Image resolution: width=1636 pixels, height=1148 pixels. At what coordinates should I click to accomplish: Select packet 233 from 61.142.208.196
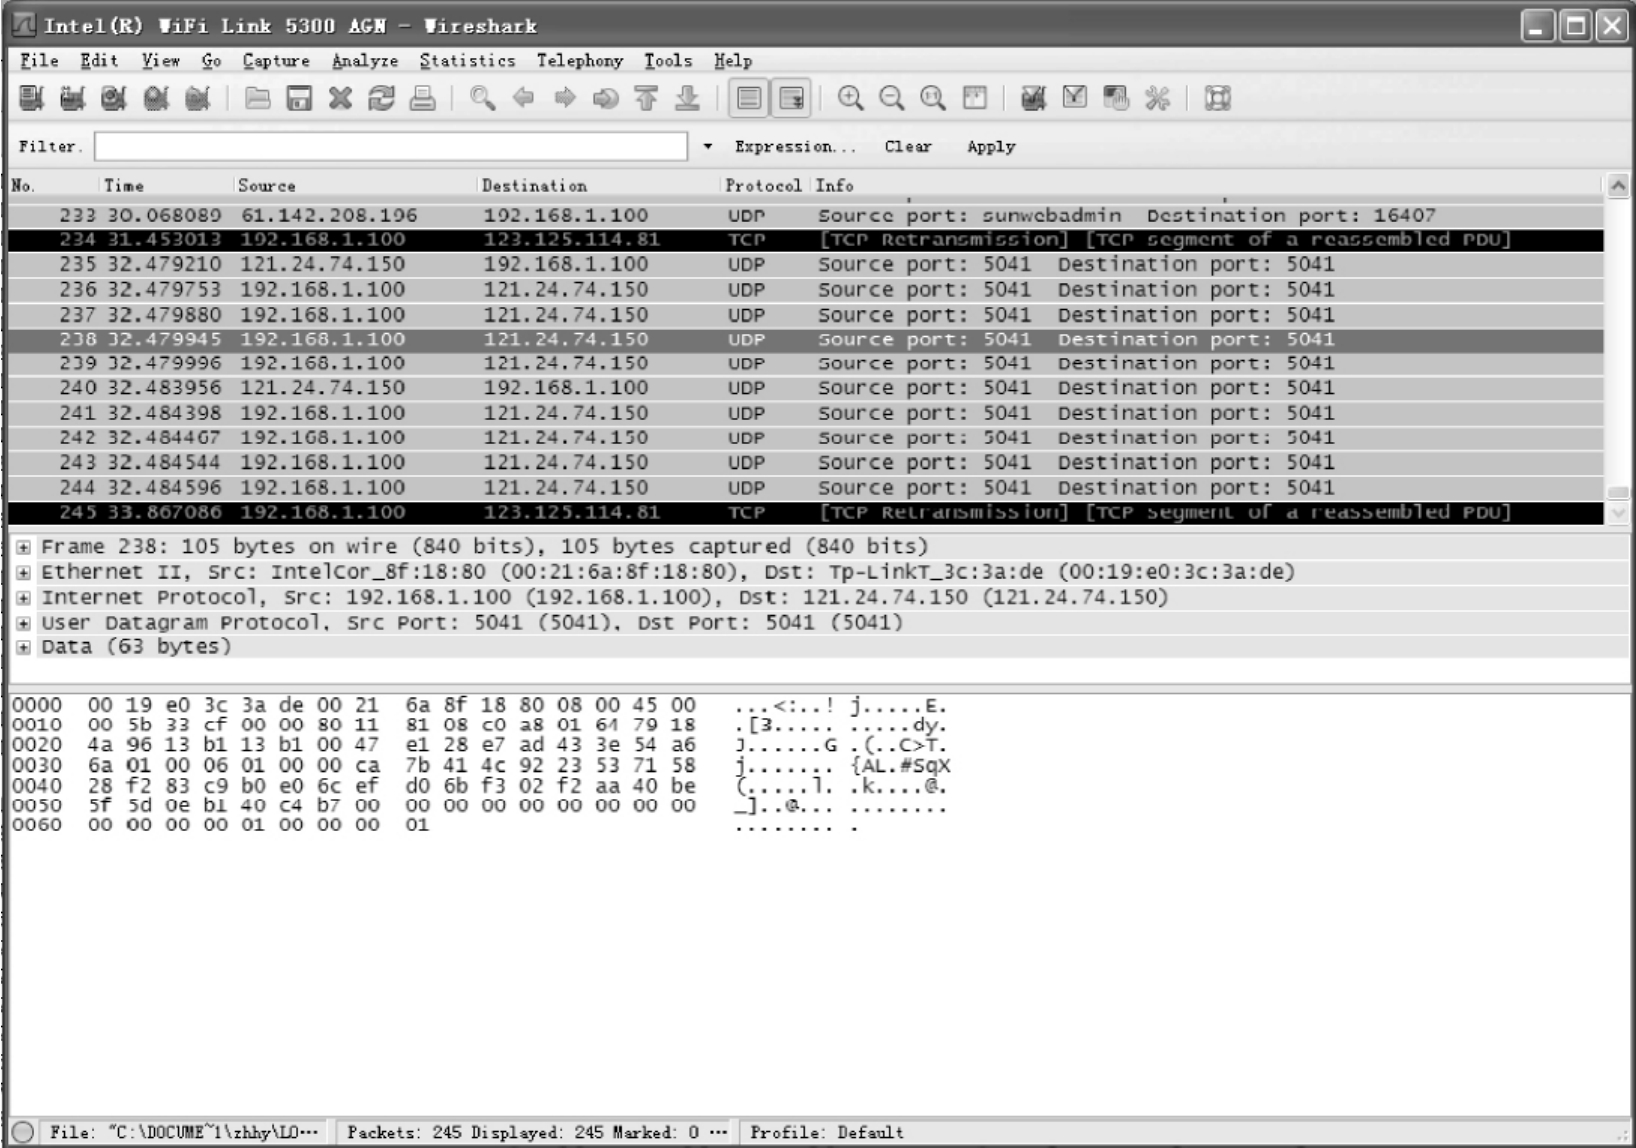tap(806, 216)
